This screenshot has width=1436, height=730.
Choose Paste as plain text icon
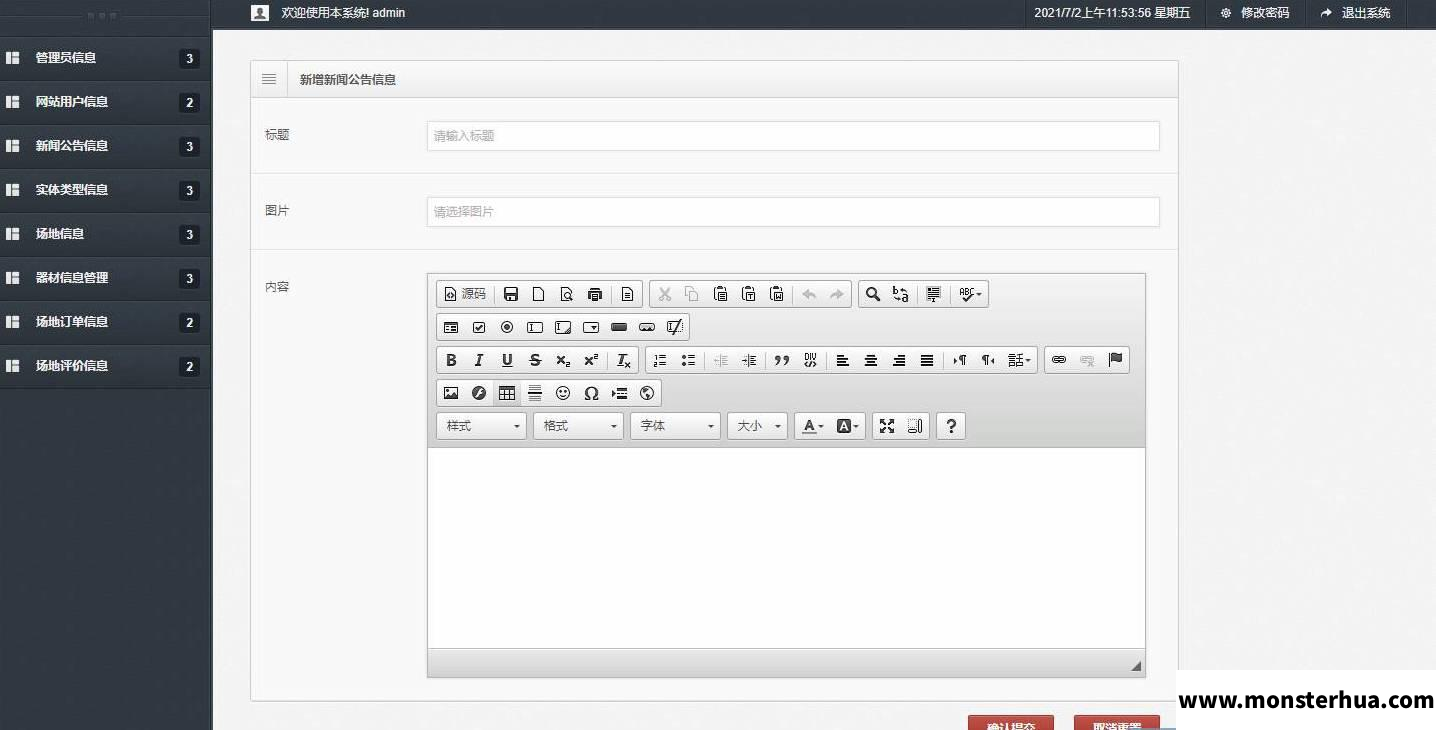tap(748, 294)
